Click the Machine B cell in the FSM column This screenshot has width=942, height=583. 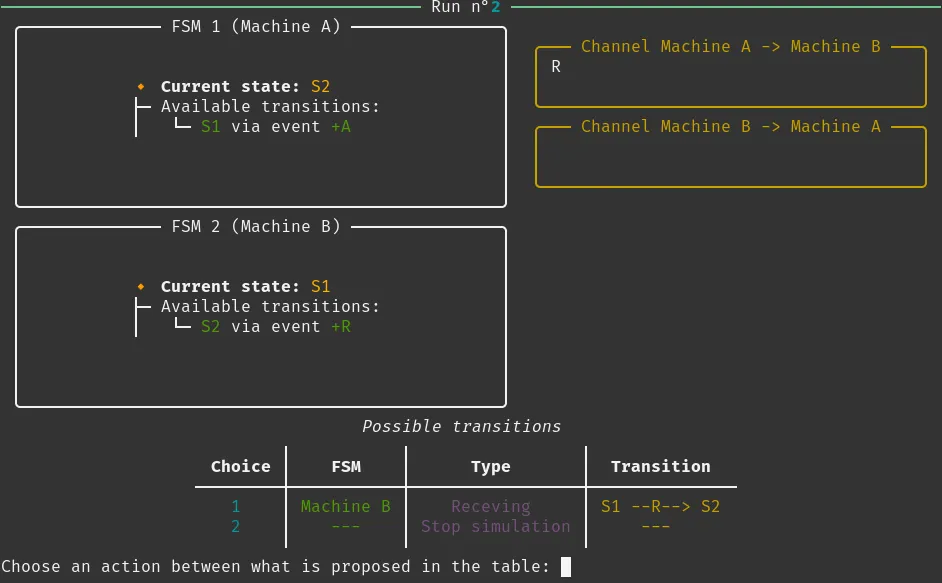tap(345, 506)
